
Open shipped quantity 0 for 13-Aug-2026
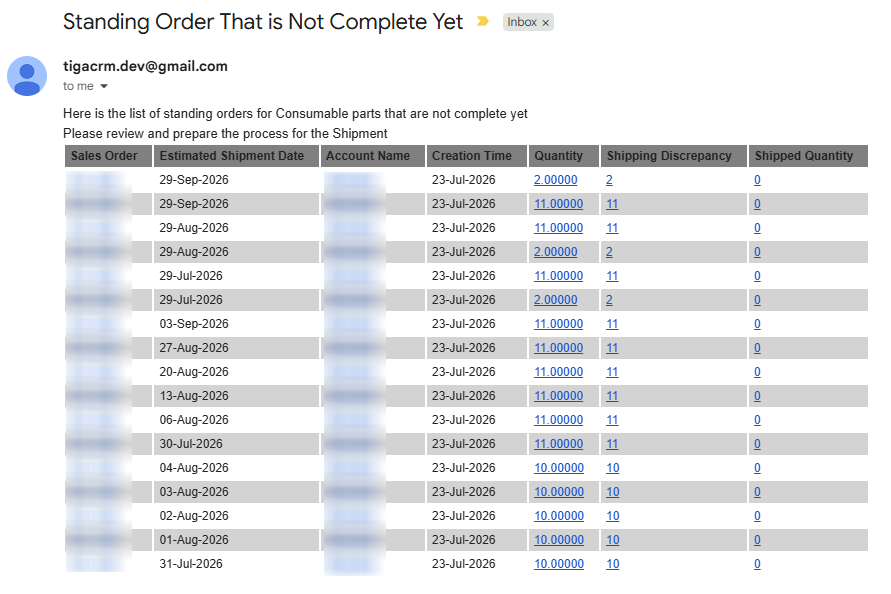click(757, 396)
